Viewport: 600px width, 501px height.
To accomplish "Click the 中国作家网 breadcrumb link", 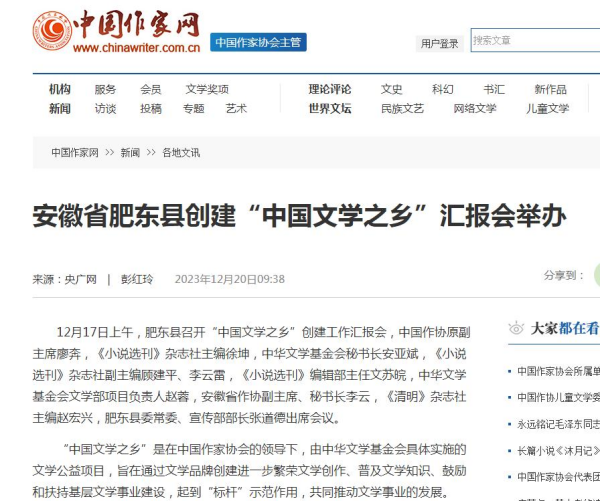I will click(x=75, y=153).
